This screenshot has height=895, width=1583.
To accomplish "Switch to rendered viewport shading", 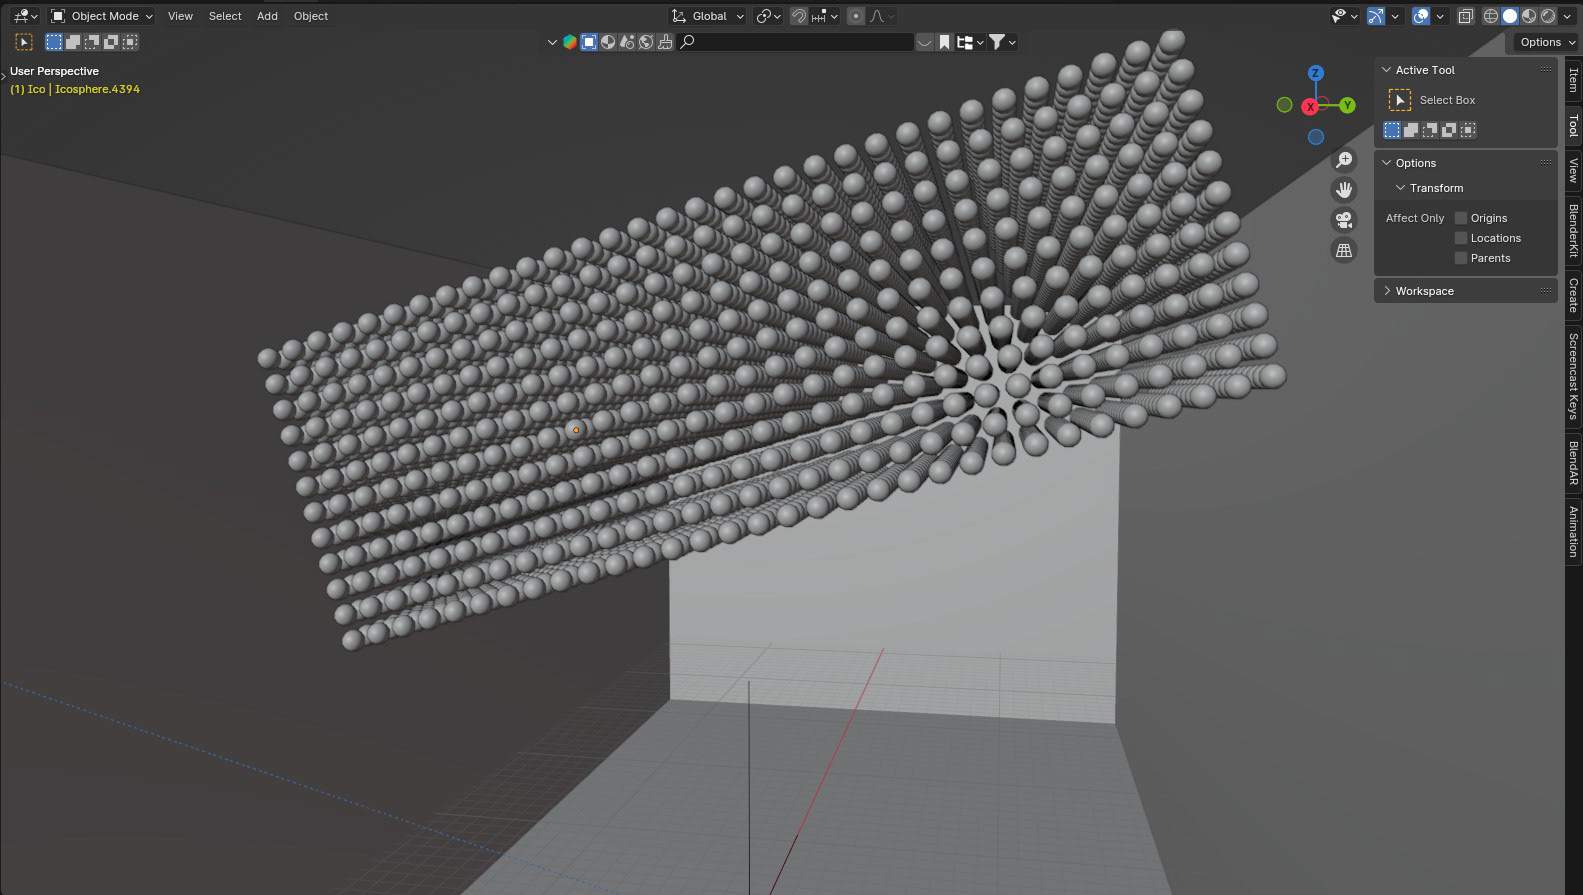I will point(1548,16).
